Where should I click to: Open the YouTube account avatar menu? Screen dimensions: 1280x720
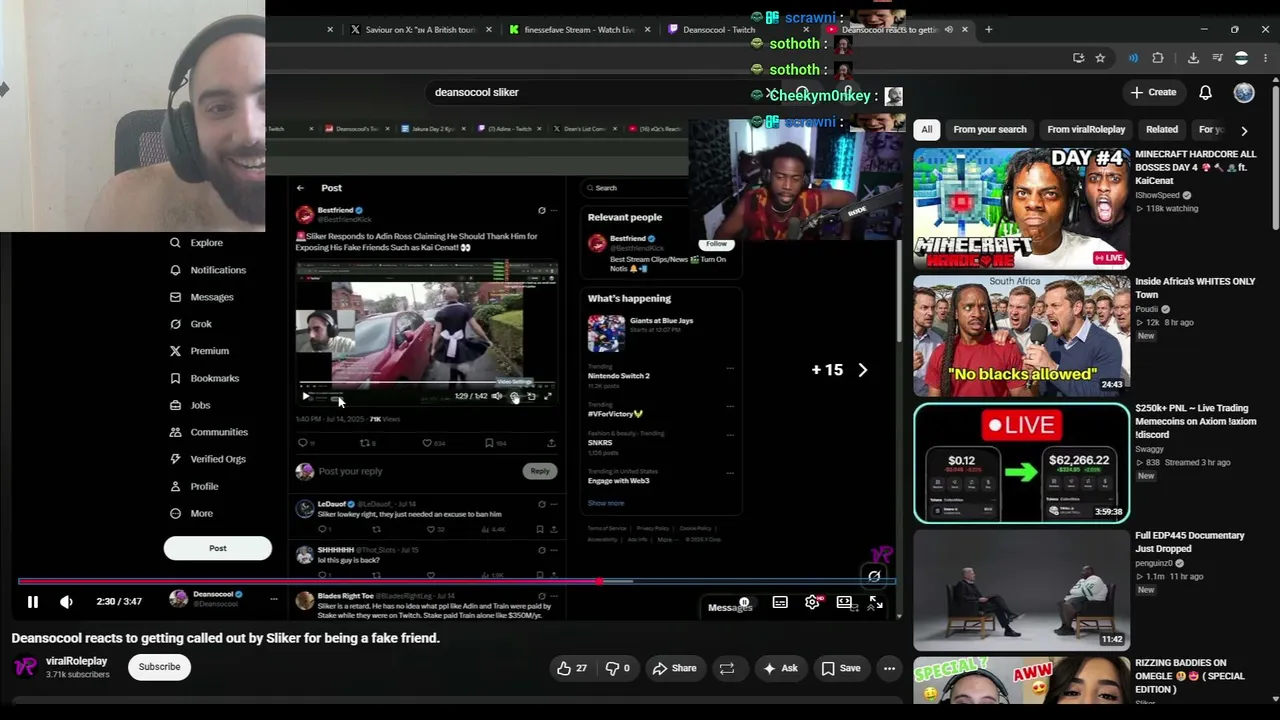coord(1244,92)
